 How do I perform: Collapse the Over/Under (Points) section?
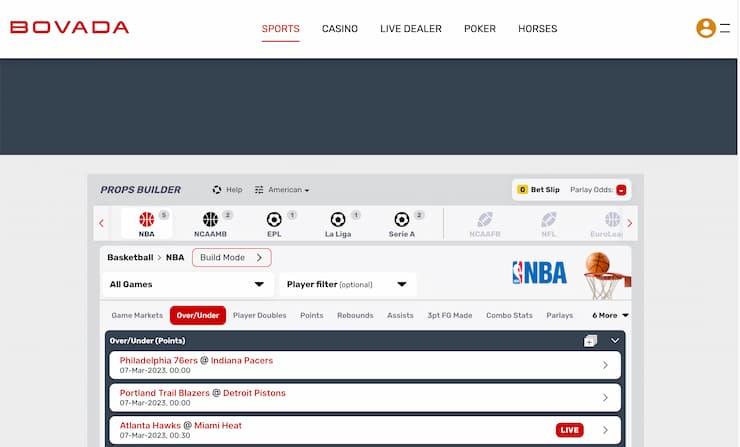point(614,340)
